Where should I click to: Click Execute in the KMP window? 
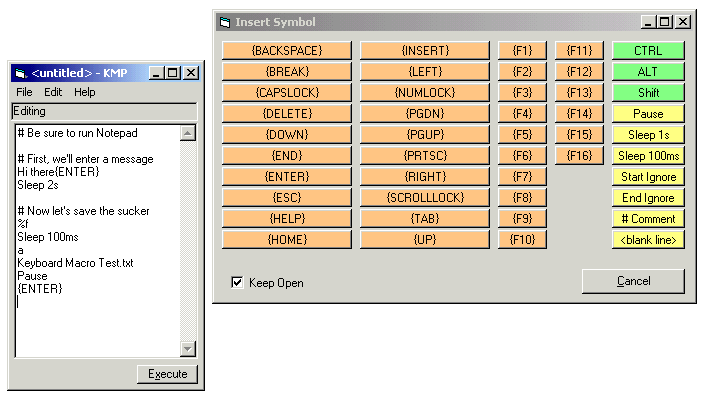pos(167,374)
